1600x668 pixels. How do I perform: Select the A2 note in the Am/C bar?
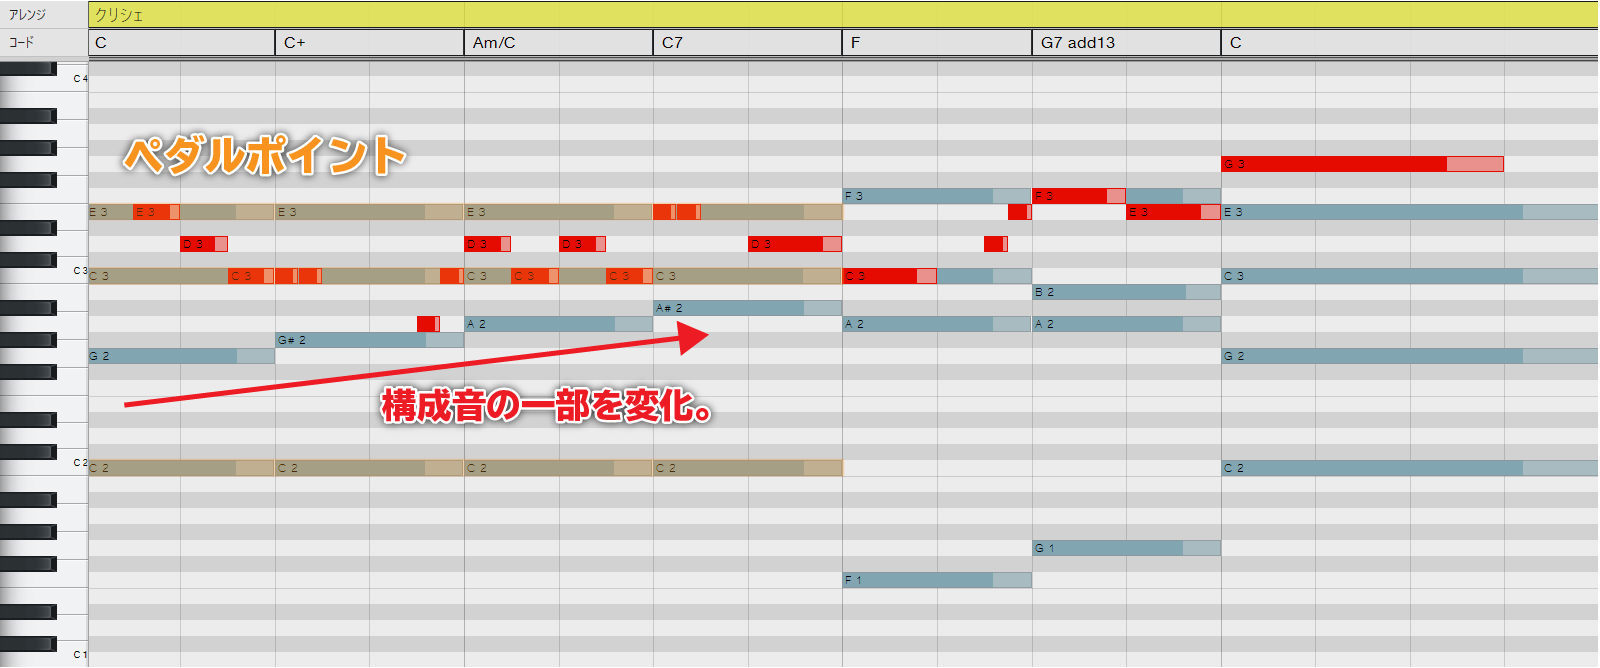click(x=558, y=324)
